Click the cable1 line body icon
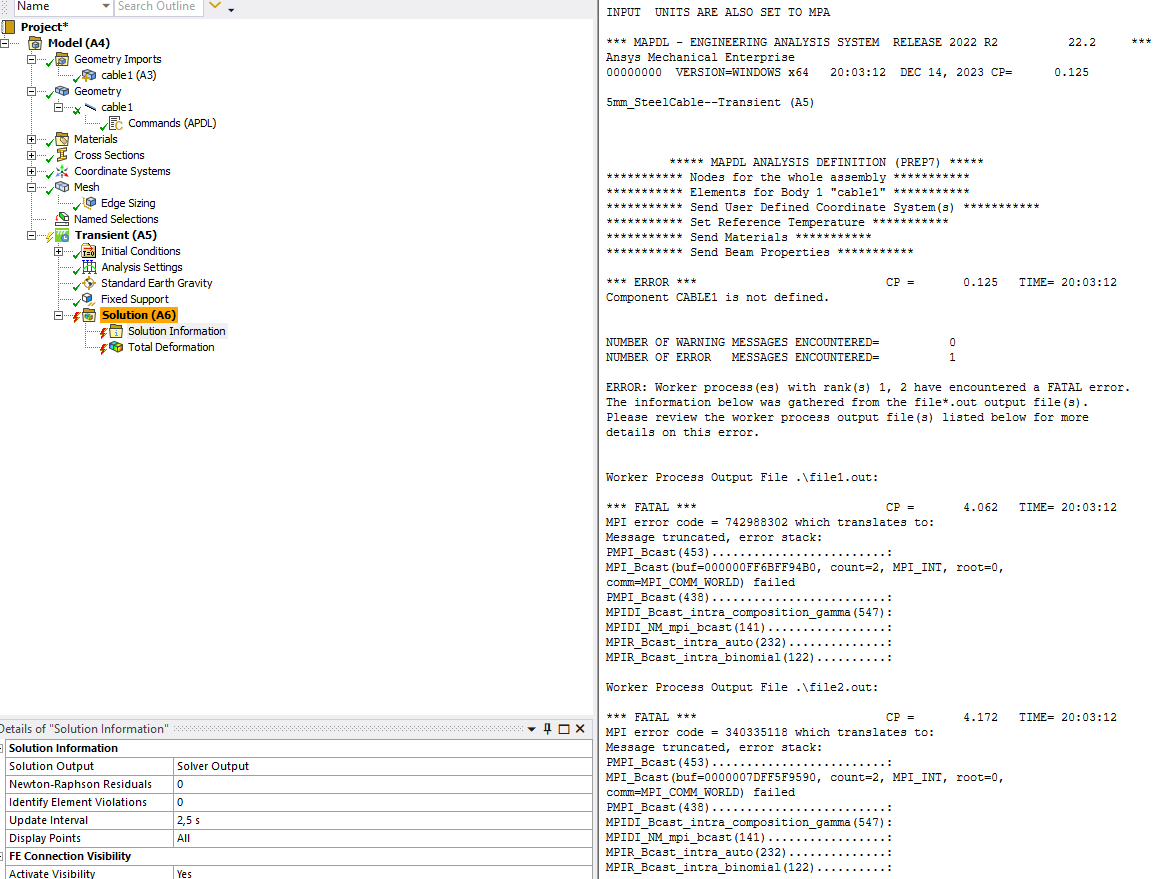The image size is (1175, 879). coord(90,107)
